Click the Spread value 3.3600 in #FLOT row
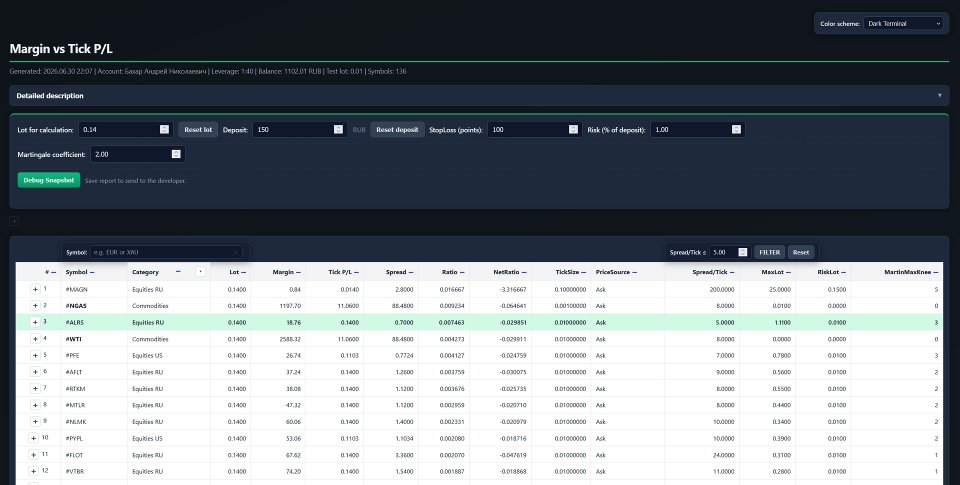 [404, 454]
